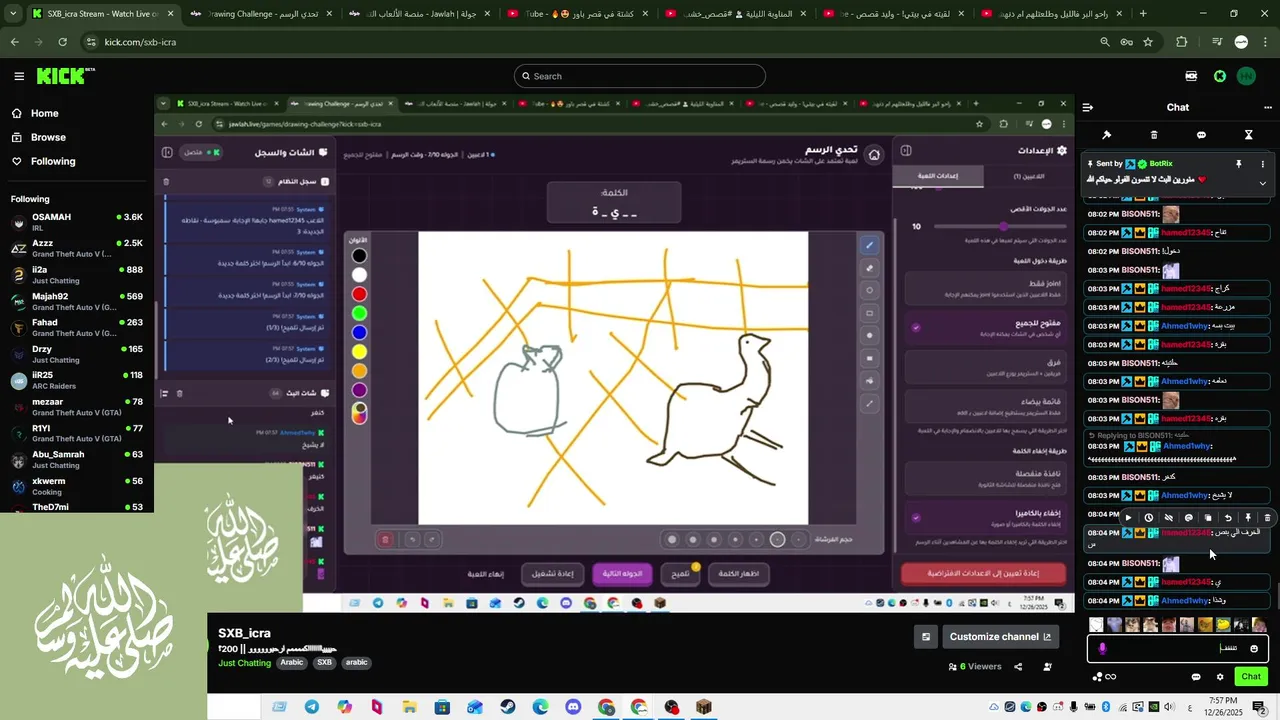Viewport: 1280px width, 720px height.
Task: Select the filled rectangle shape tool
Action: pos(869,358)
